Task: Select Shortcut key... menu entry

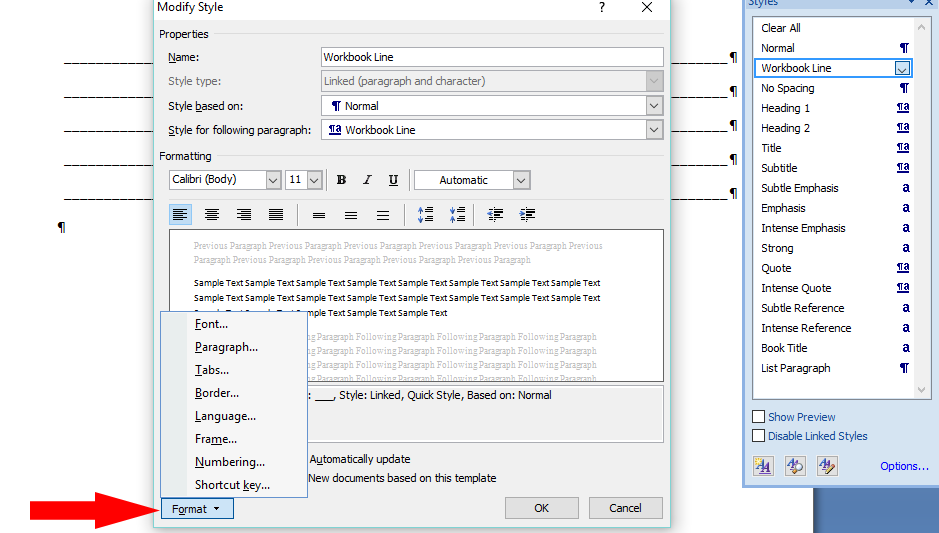Action: tap(232, 485)
